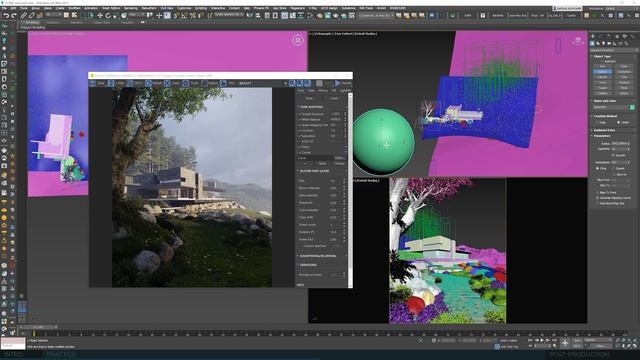Open the Rendering menu

click(x=131, y=8)
